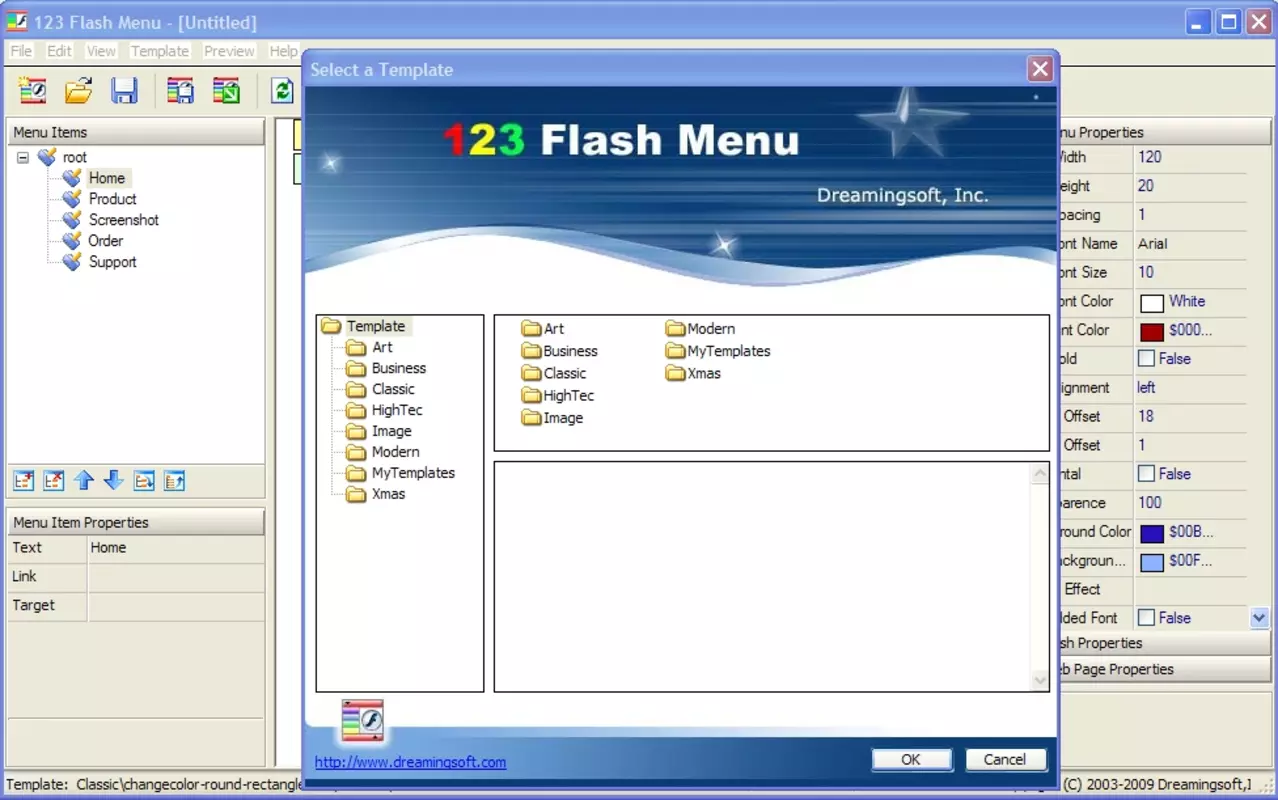Click the move-item-to-sublevel icon under Menu Items
The image size is (1278, 800).
(x=144, y=481)
